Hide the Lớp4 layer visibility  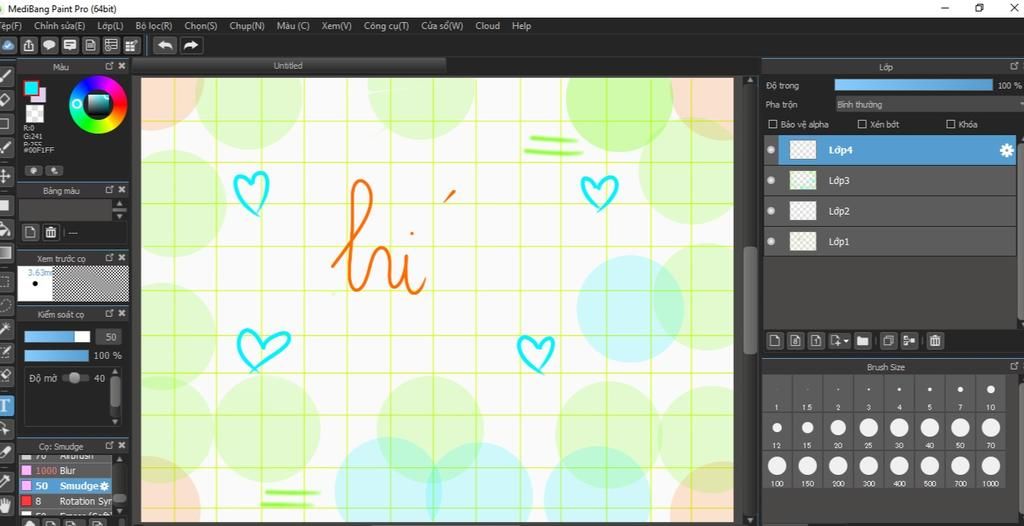click(x=771, y=150)
